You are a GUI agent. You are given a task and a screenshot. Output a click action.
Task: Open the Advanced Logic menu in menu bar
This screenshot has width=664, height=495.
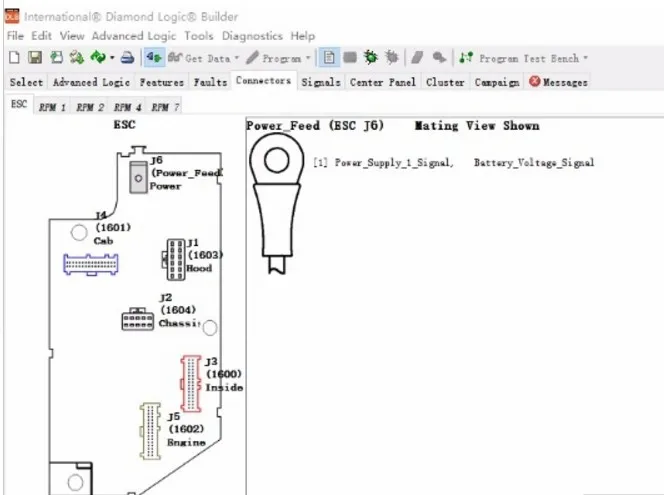point(133,36)
